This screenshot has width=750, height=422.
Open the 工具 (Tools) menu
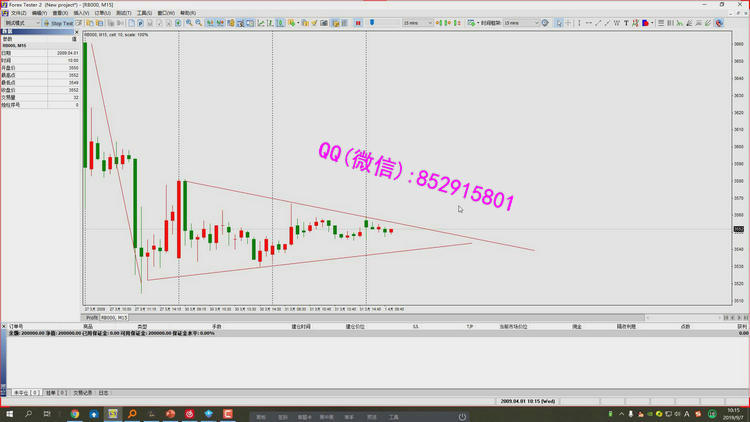(143, 13)
